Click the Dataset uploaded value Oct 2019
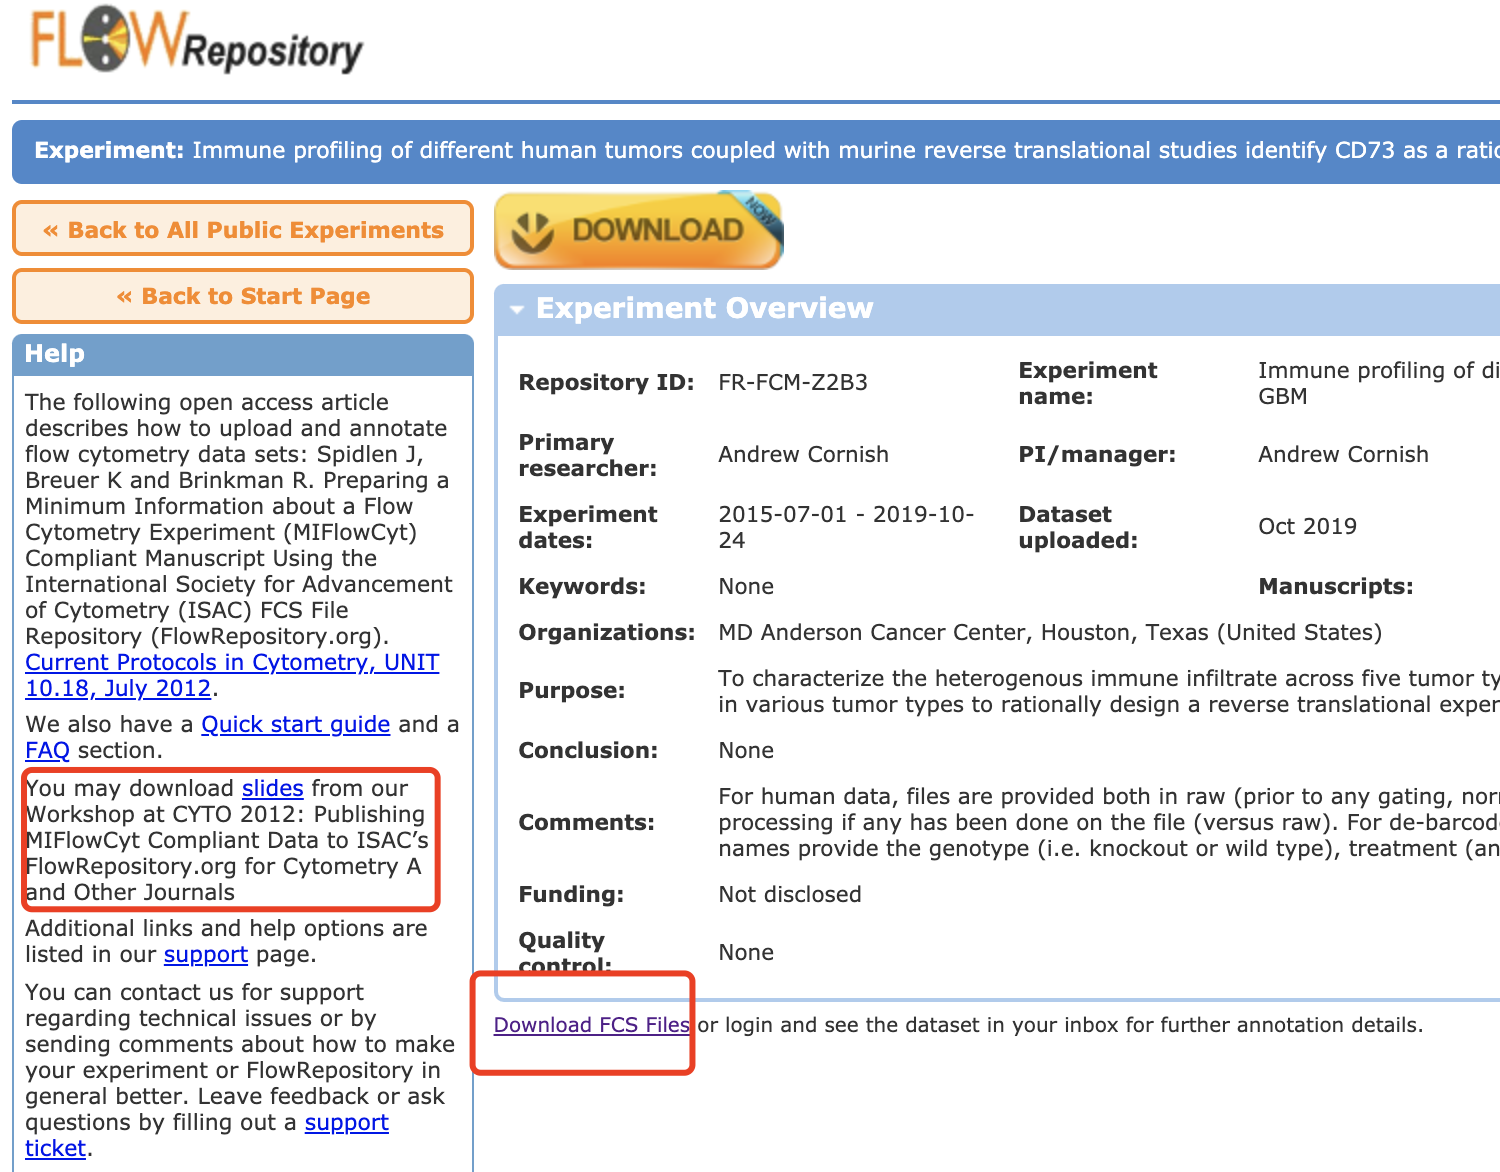 point(1307,526)
